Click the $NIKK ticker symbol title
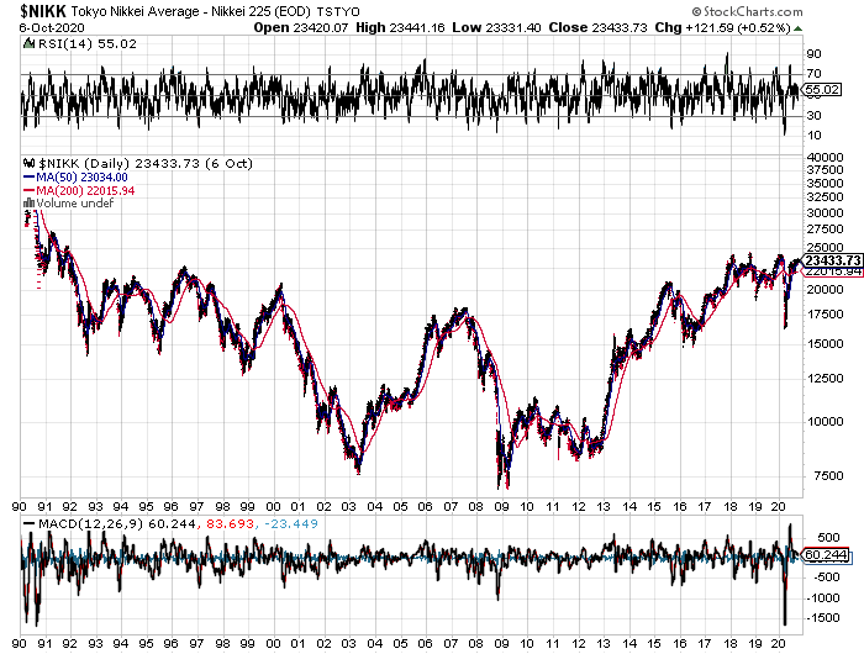Image resolution: width=864 pixels, height=654 pixels. point(42,12)
